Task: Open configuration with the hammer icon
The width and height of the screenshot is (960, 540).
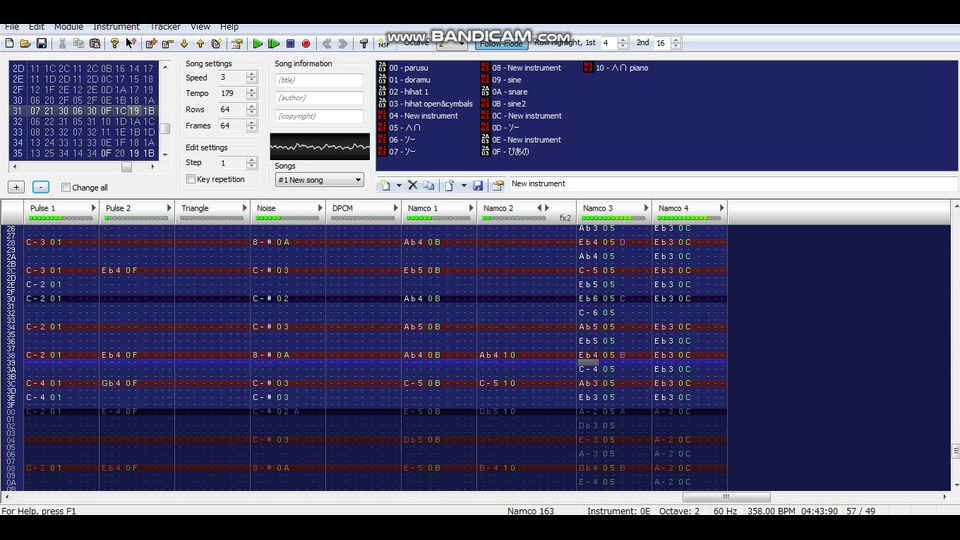Action: coord(364,43)
